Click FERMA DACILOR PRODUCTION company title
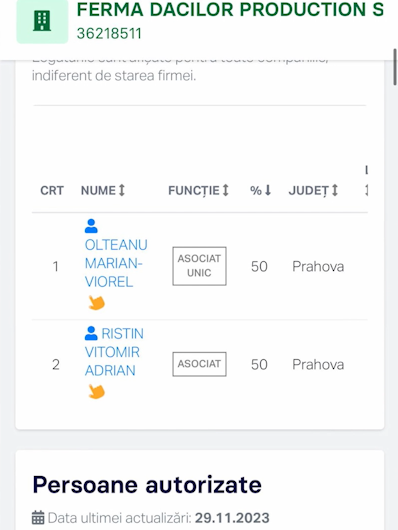This screenshot has width=398, height=530. [230, 9]
